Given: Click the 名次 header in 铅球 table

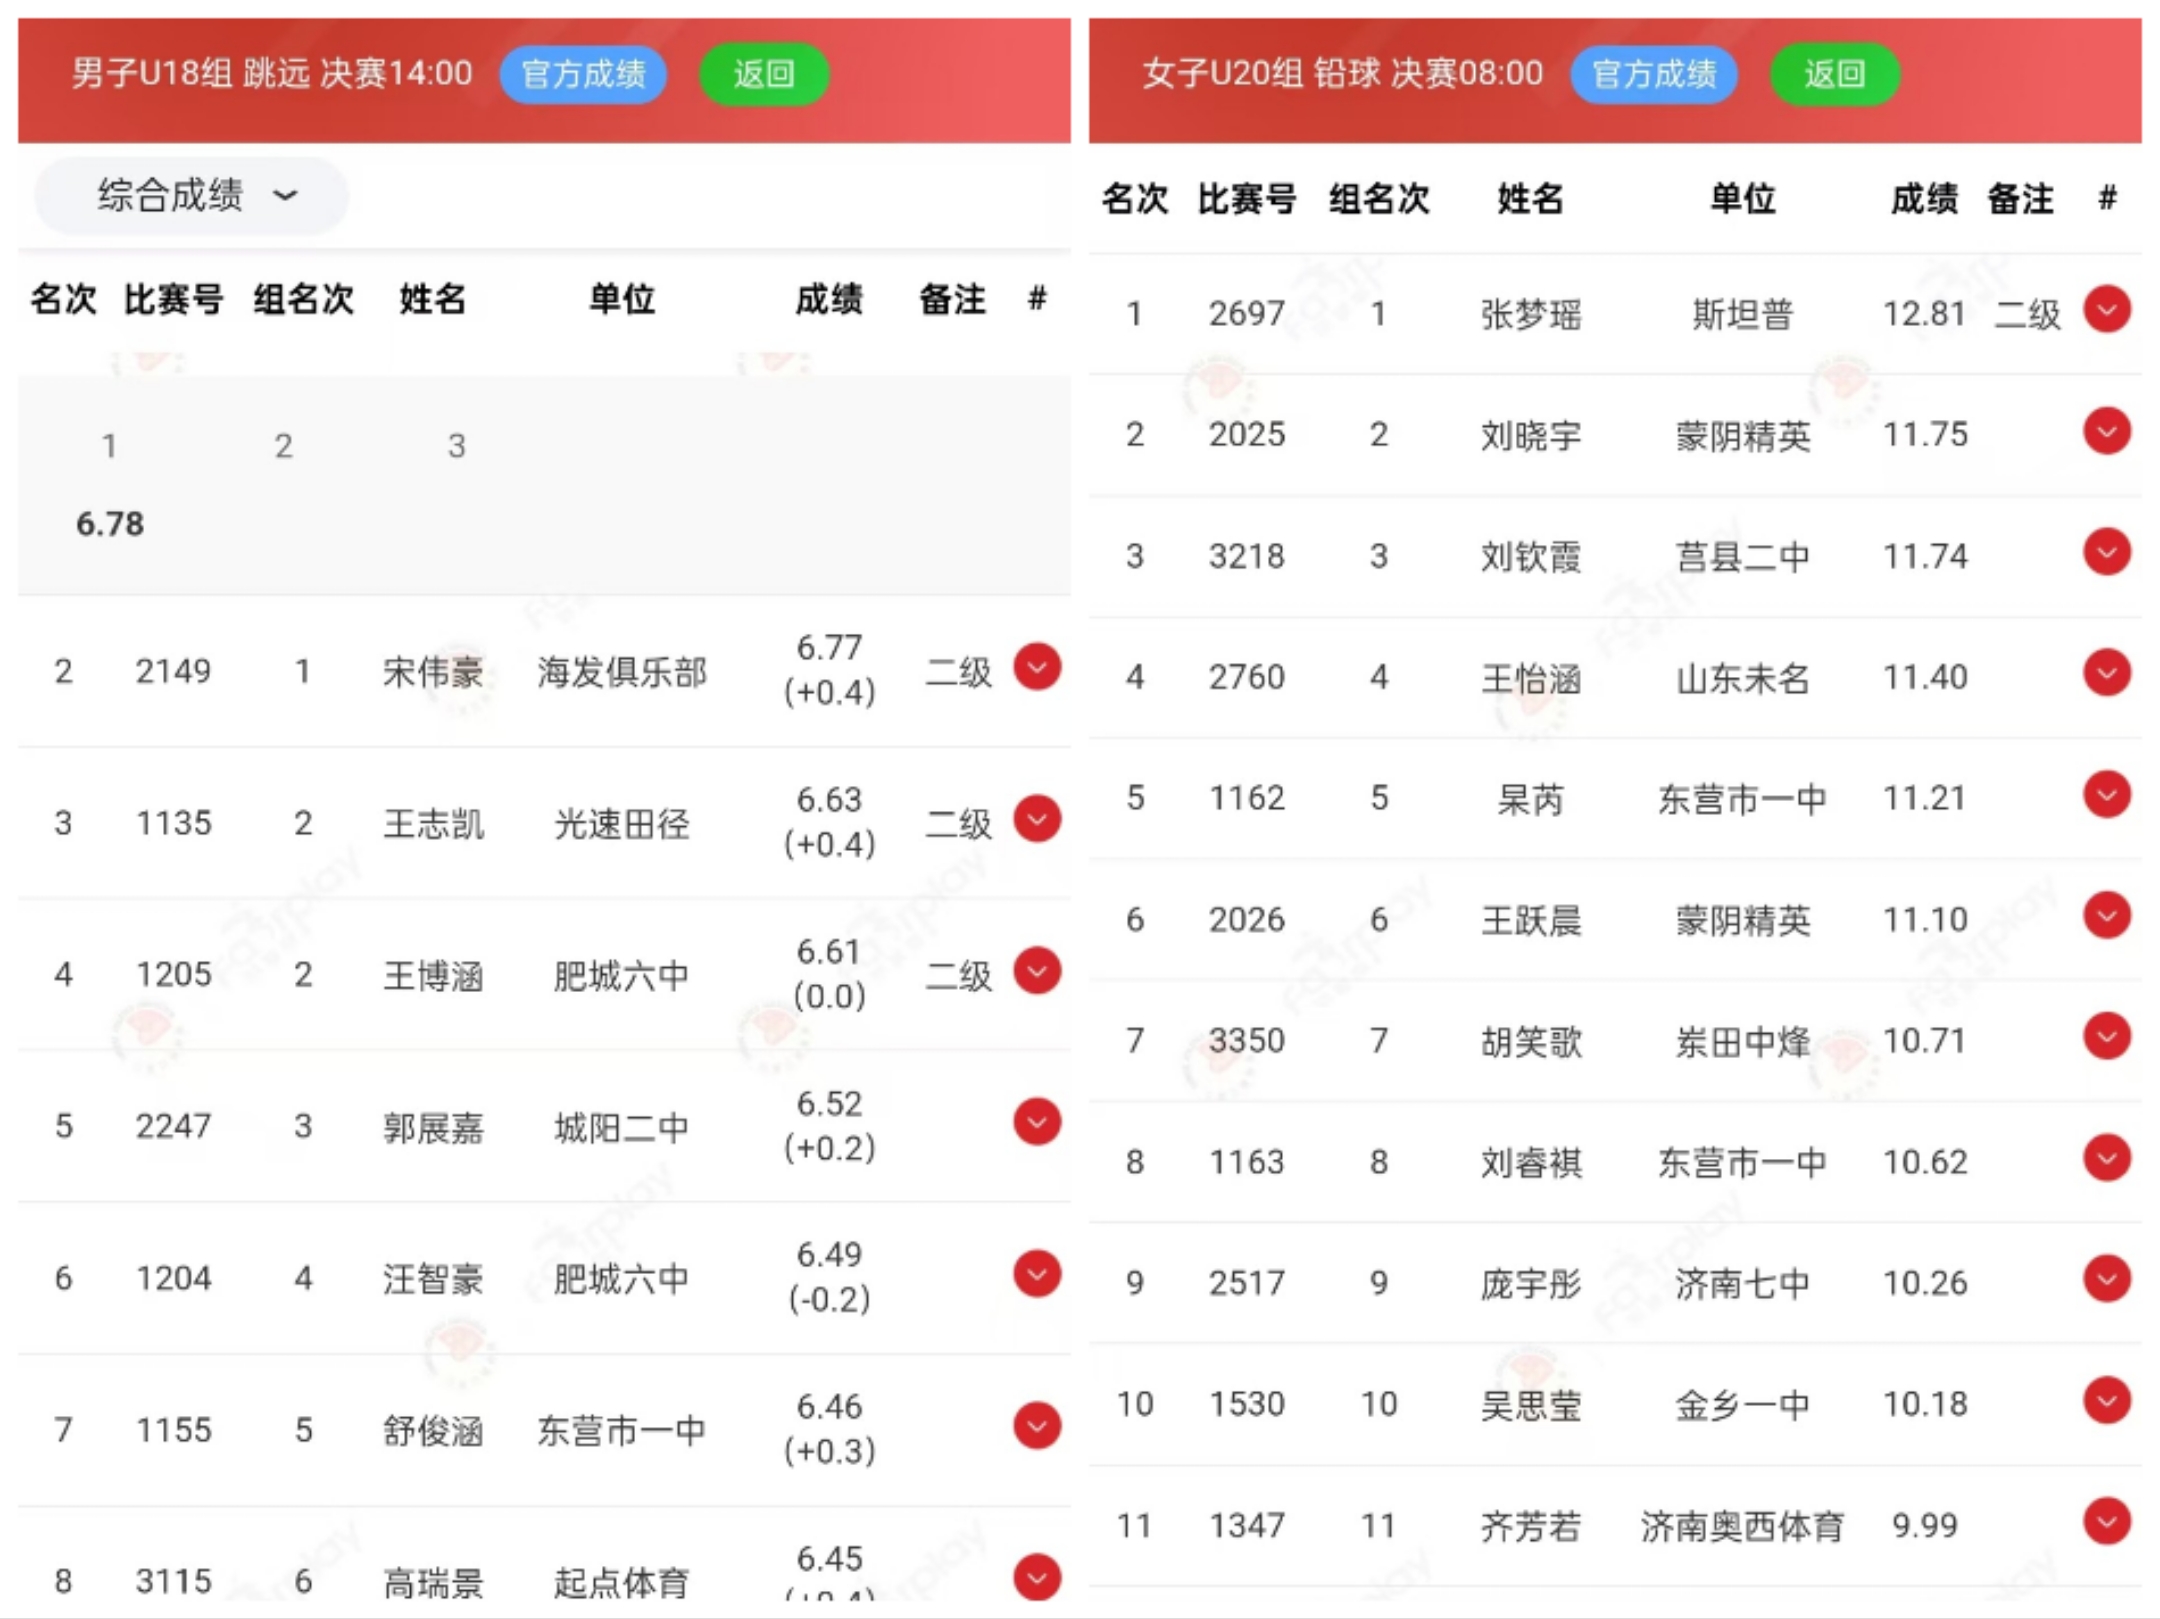Looking at the screenshot, I should pos(1134,198).
